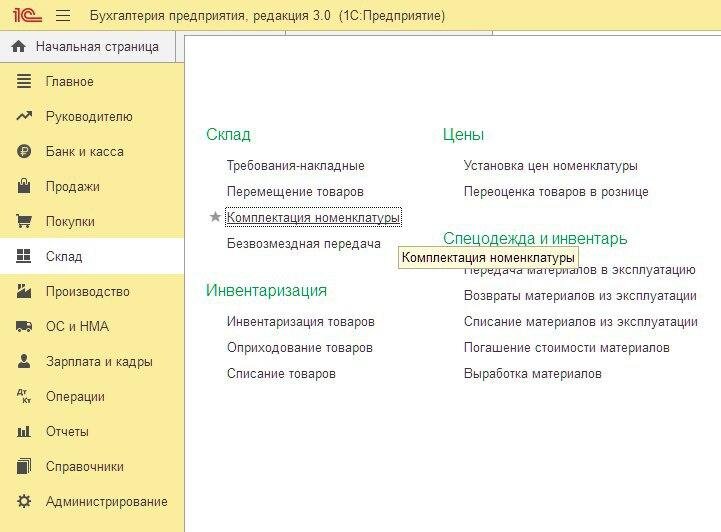
Task: Open the Отчеты section
Action: pyautogui.click(x=67, y=431)
